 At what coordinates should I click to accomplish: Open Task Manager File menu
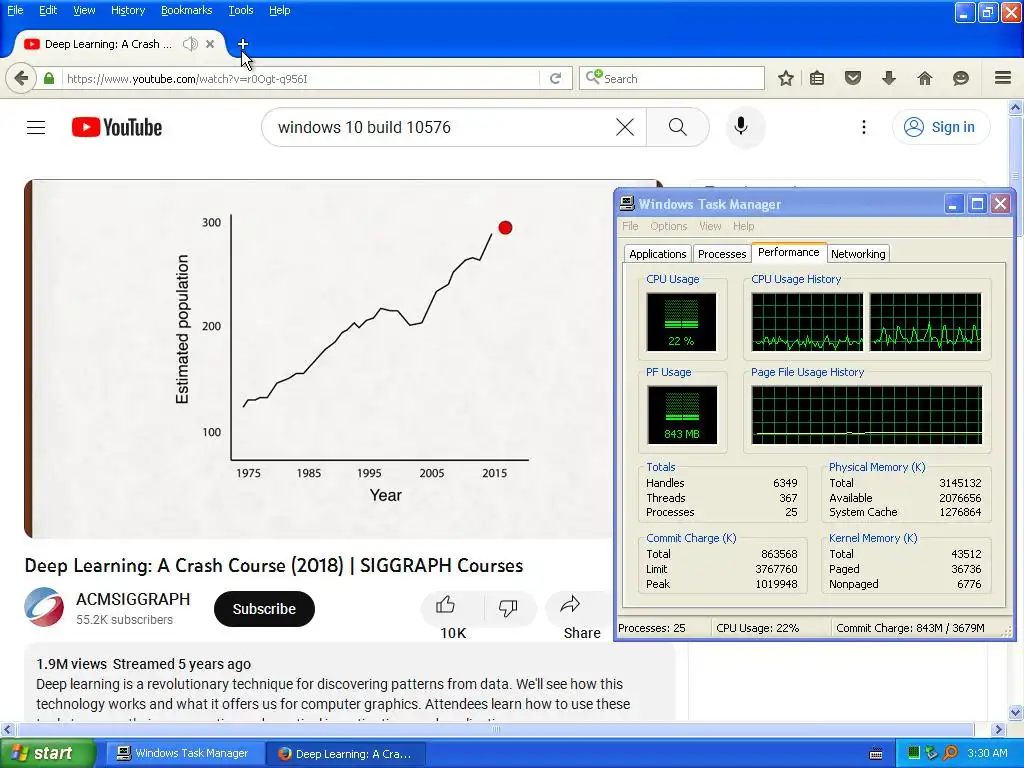point(630,226)
